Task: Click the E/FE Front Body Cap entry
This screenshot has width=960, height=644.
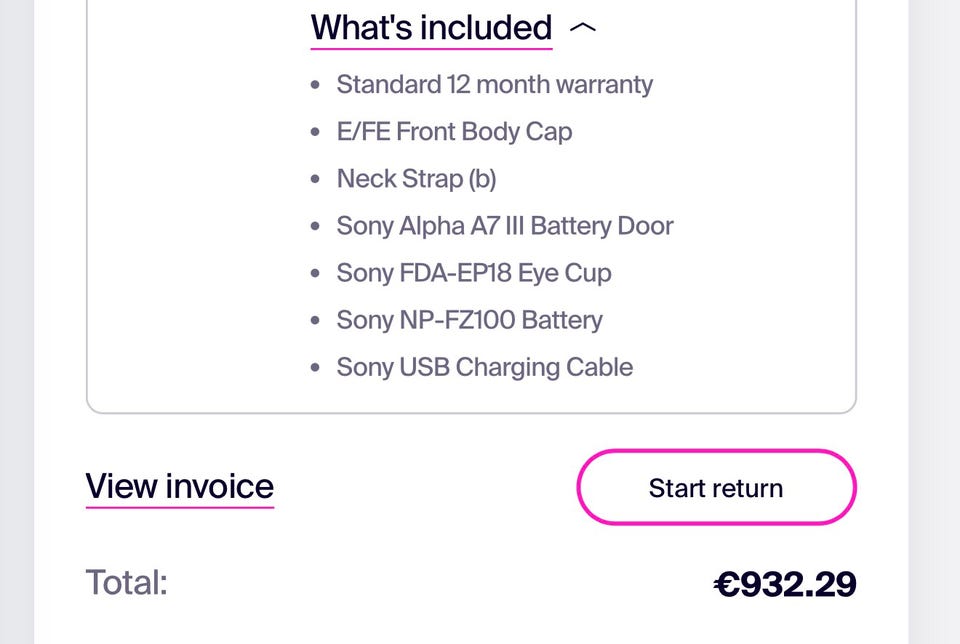Action: coord(454,131)
